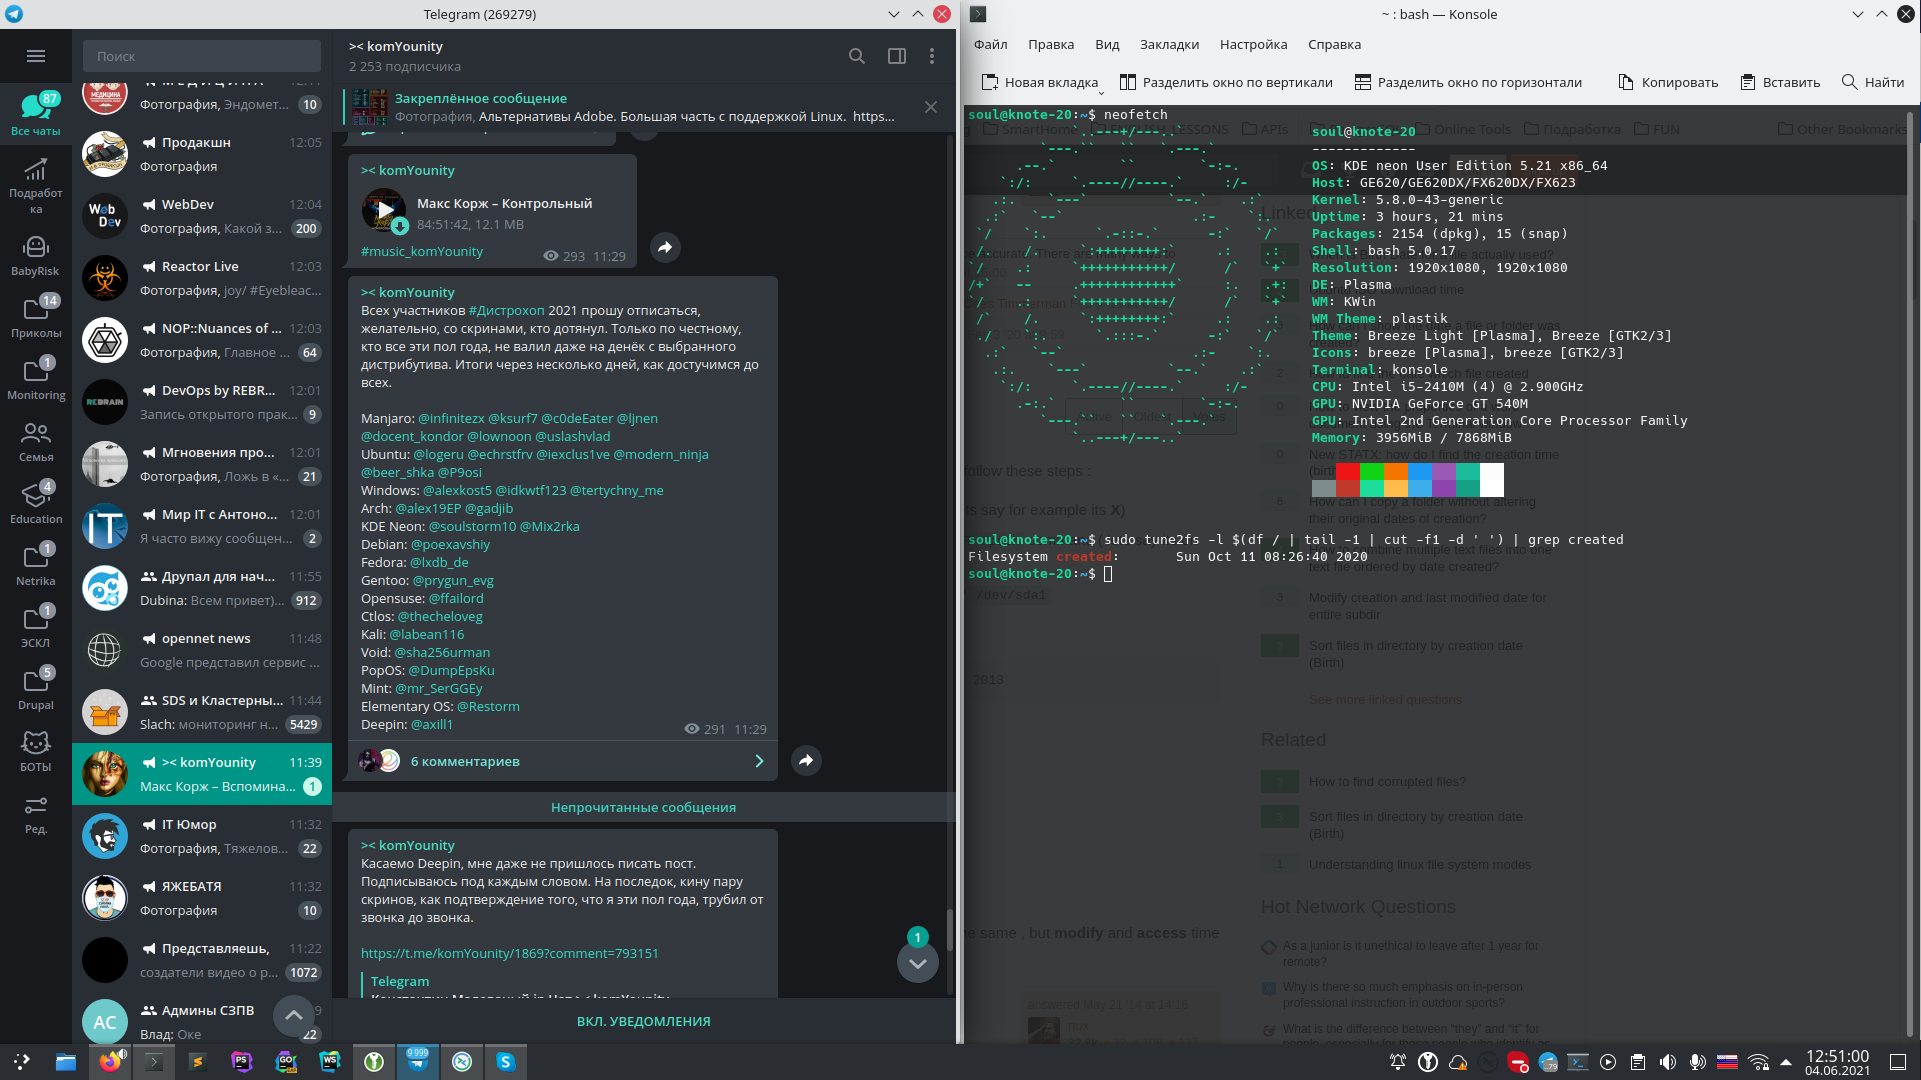Open the 'IT Юмор' chat

pyautogui.click(x=202, y=836)
